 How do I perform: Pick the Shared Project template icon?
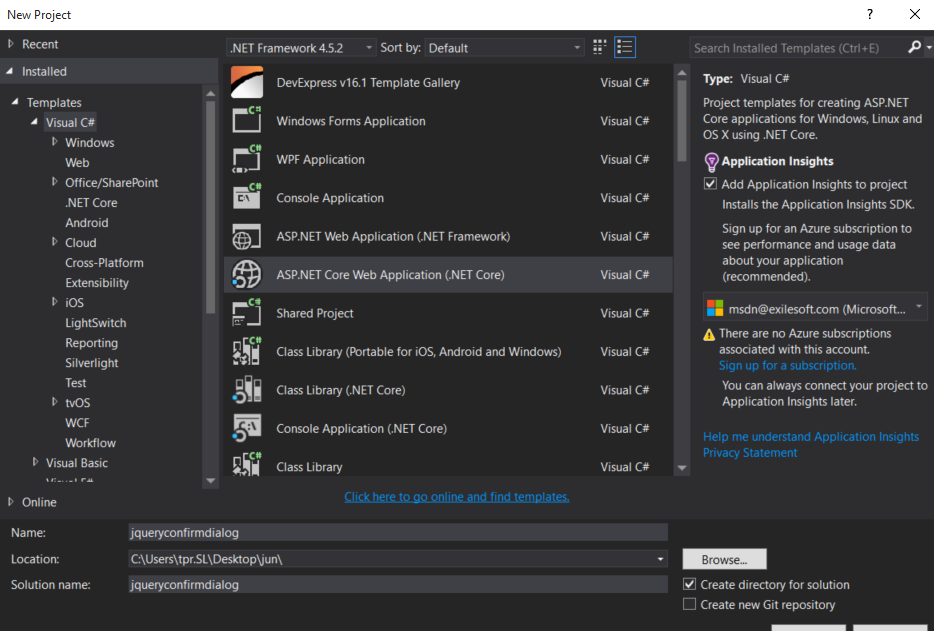pos(247,313)
